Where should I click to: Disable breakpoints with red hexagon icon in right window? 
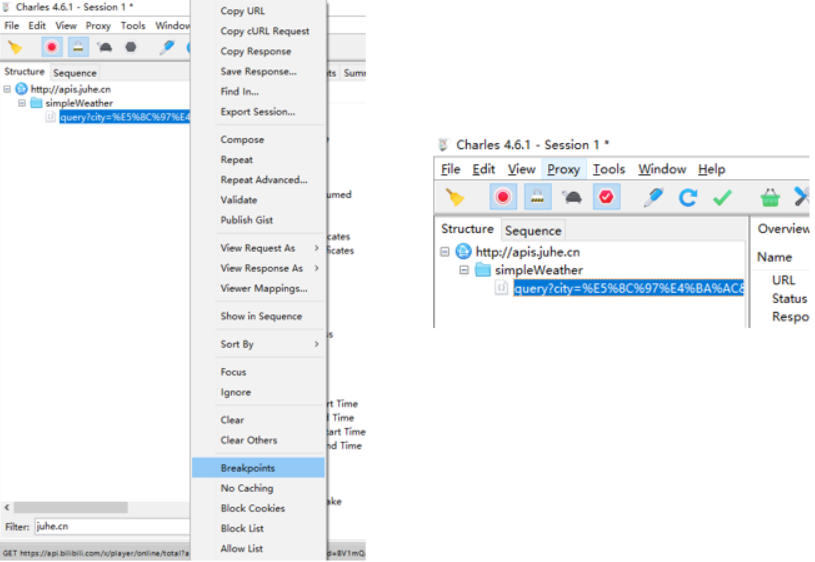click(x=607, y=197)
